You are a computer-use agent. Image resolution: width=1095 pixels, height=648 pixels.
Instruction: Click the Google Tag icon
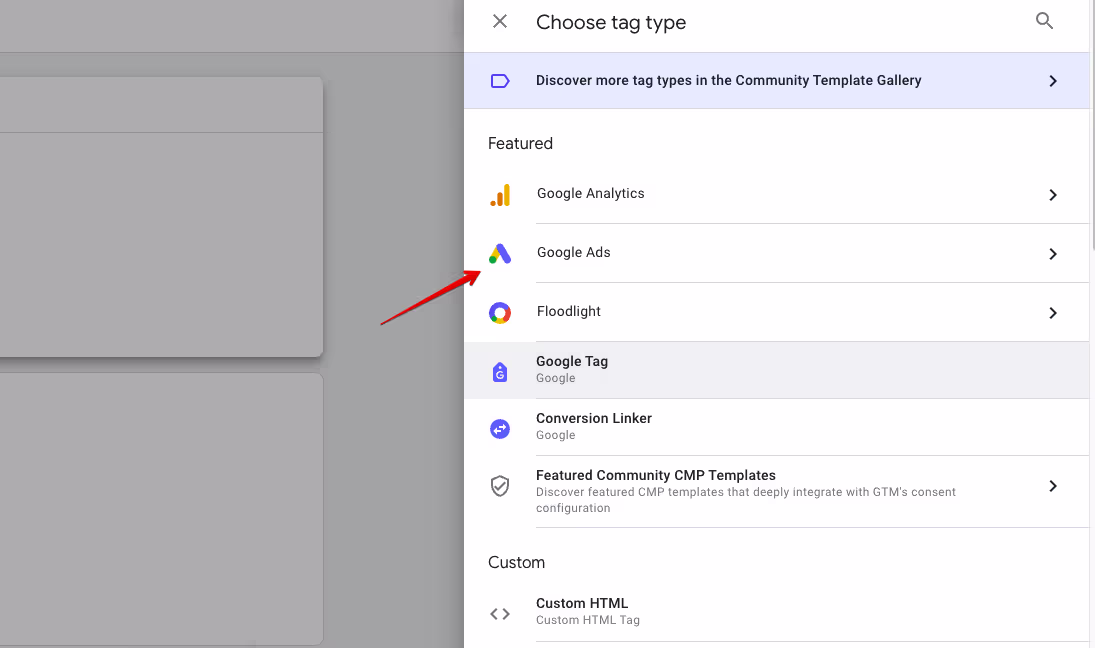[500, 372]
